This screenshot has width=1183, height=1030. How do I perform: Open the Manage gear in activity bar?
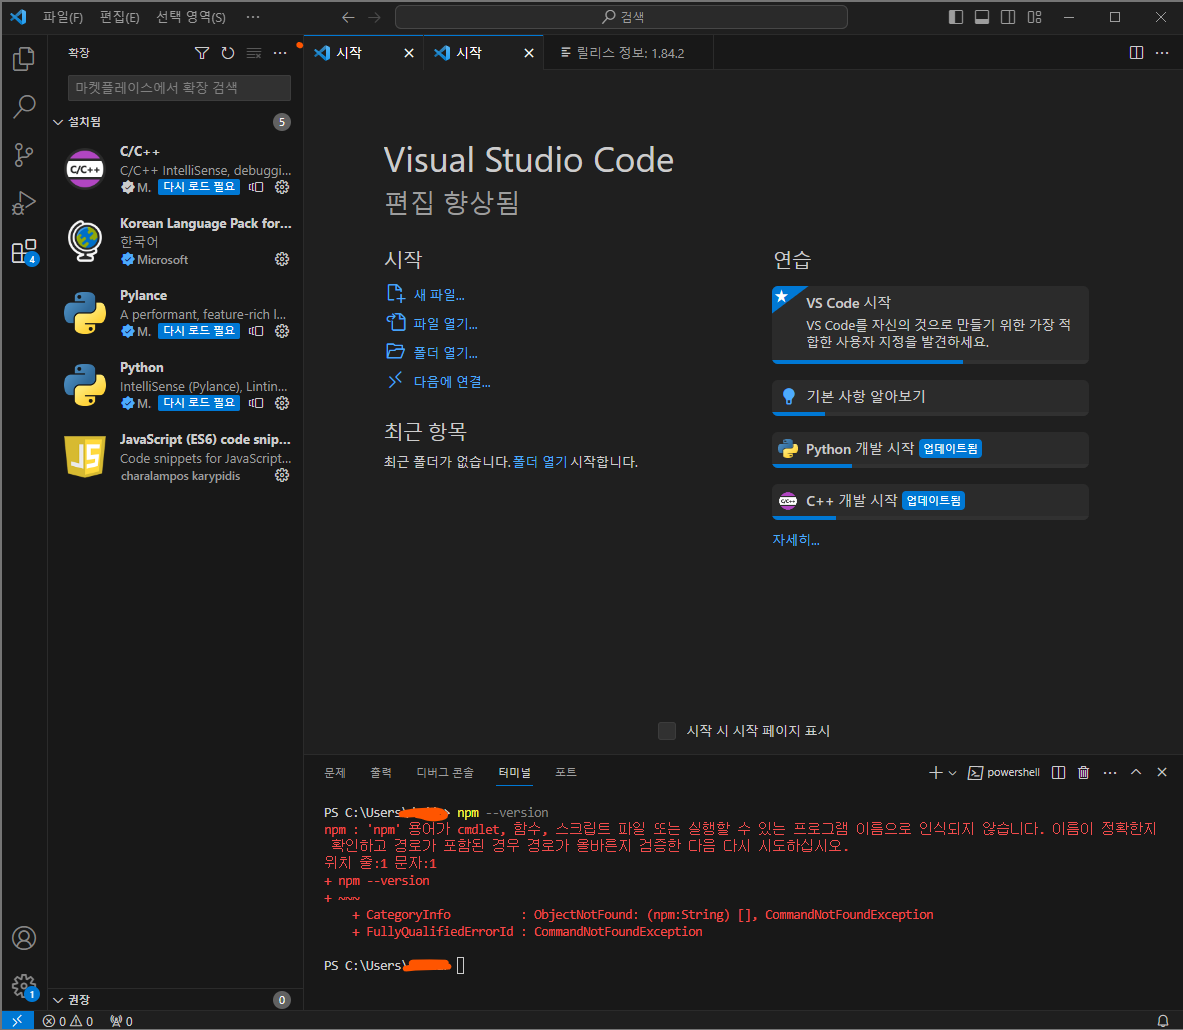pos(24,985)
